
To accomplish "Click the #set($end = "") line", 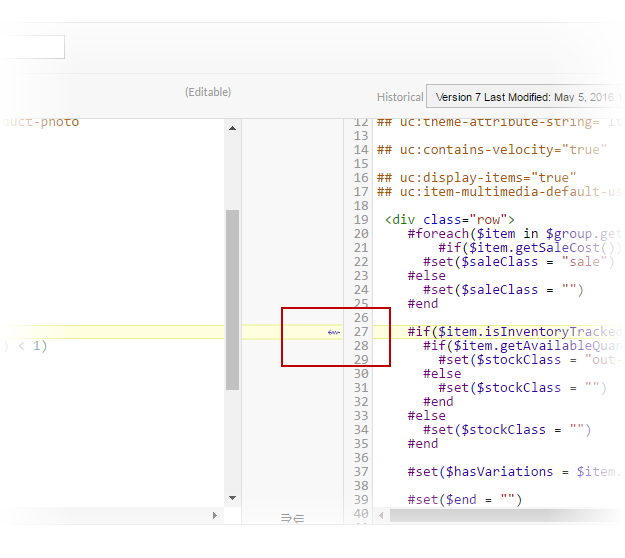I will pos(465,500).
